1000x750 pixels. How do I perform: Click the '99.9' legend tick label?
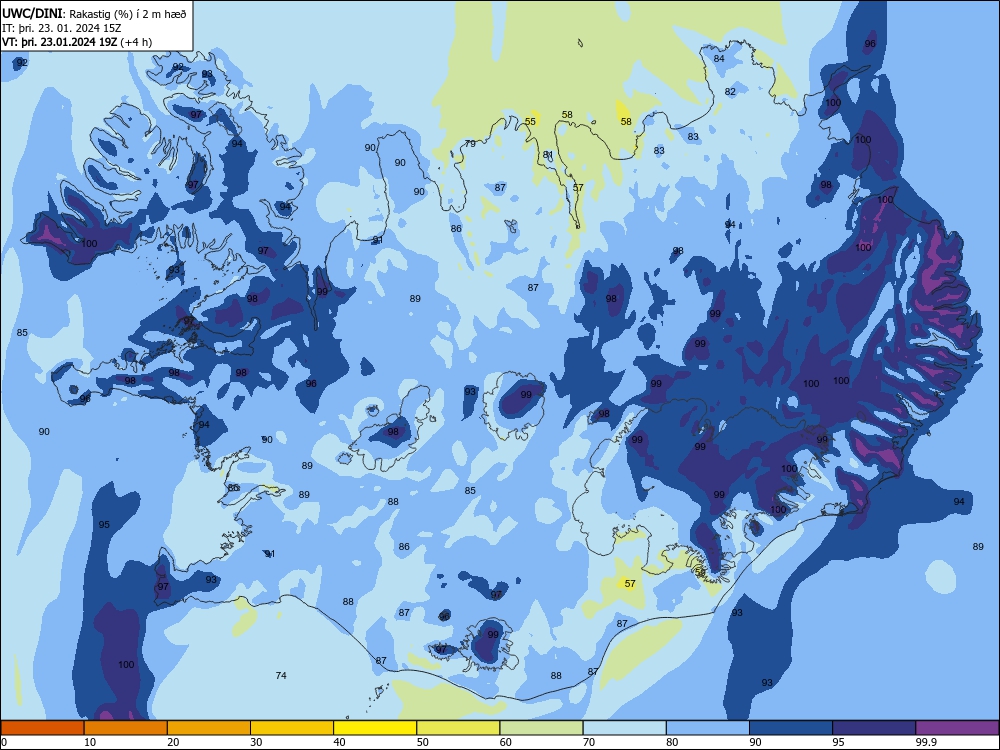point(925,742)
